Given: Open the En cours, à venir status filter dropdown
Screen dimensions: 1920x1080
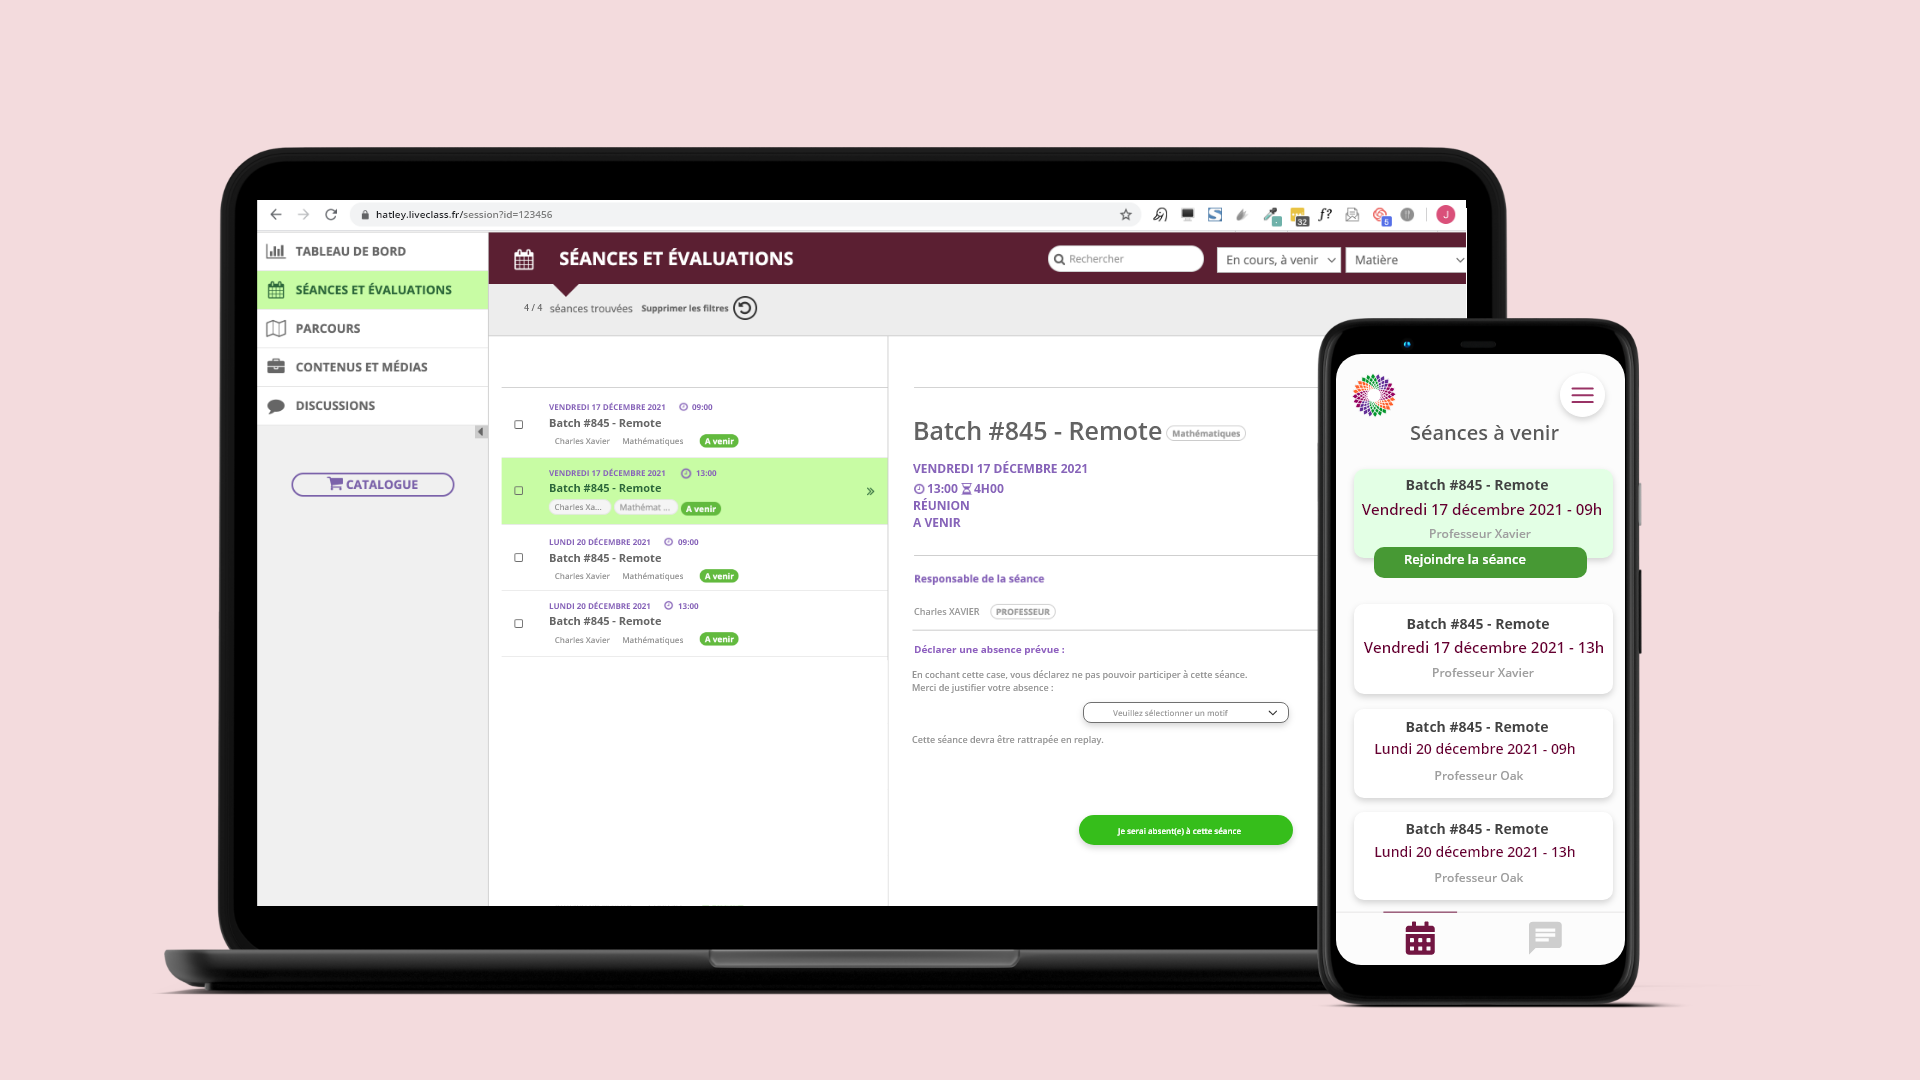Looking at the screenshot, I should [x=1275, y=258].
